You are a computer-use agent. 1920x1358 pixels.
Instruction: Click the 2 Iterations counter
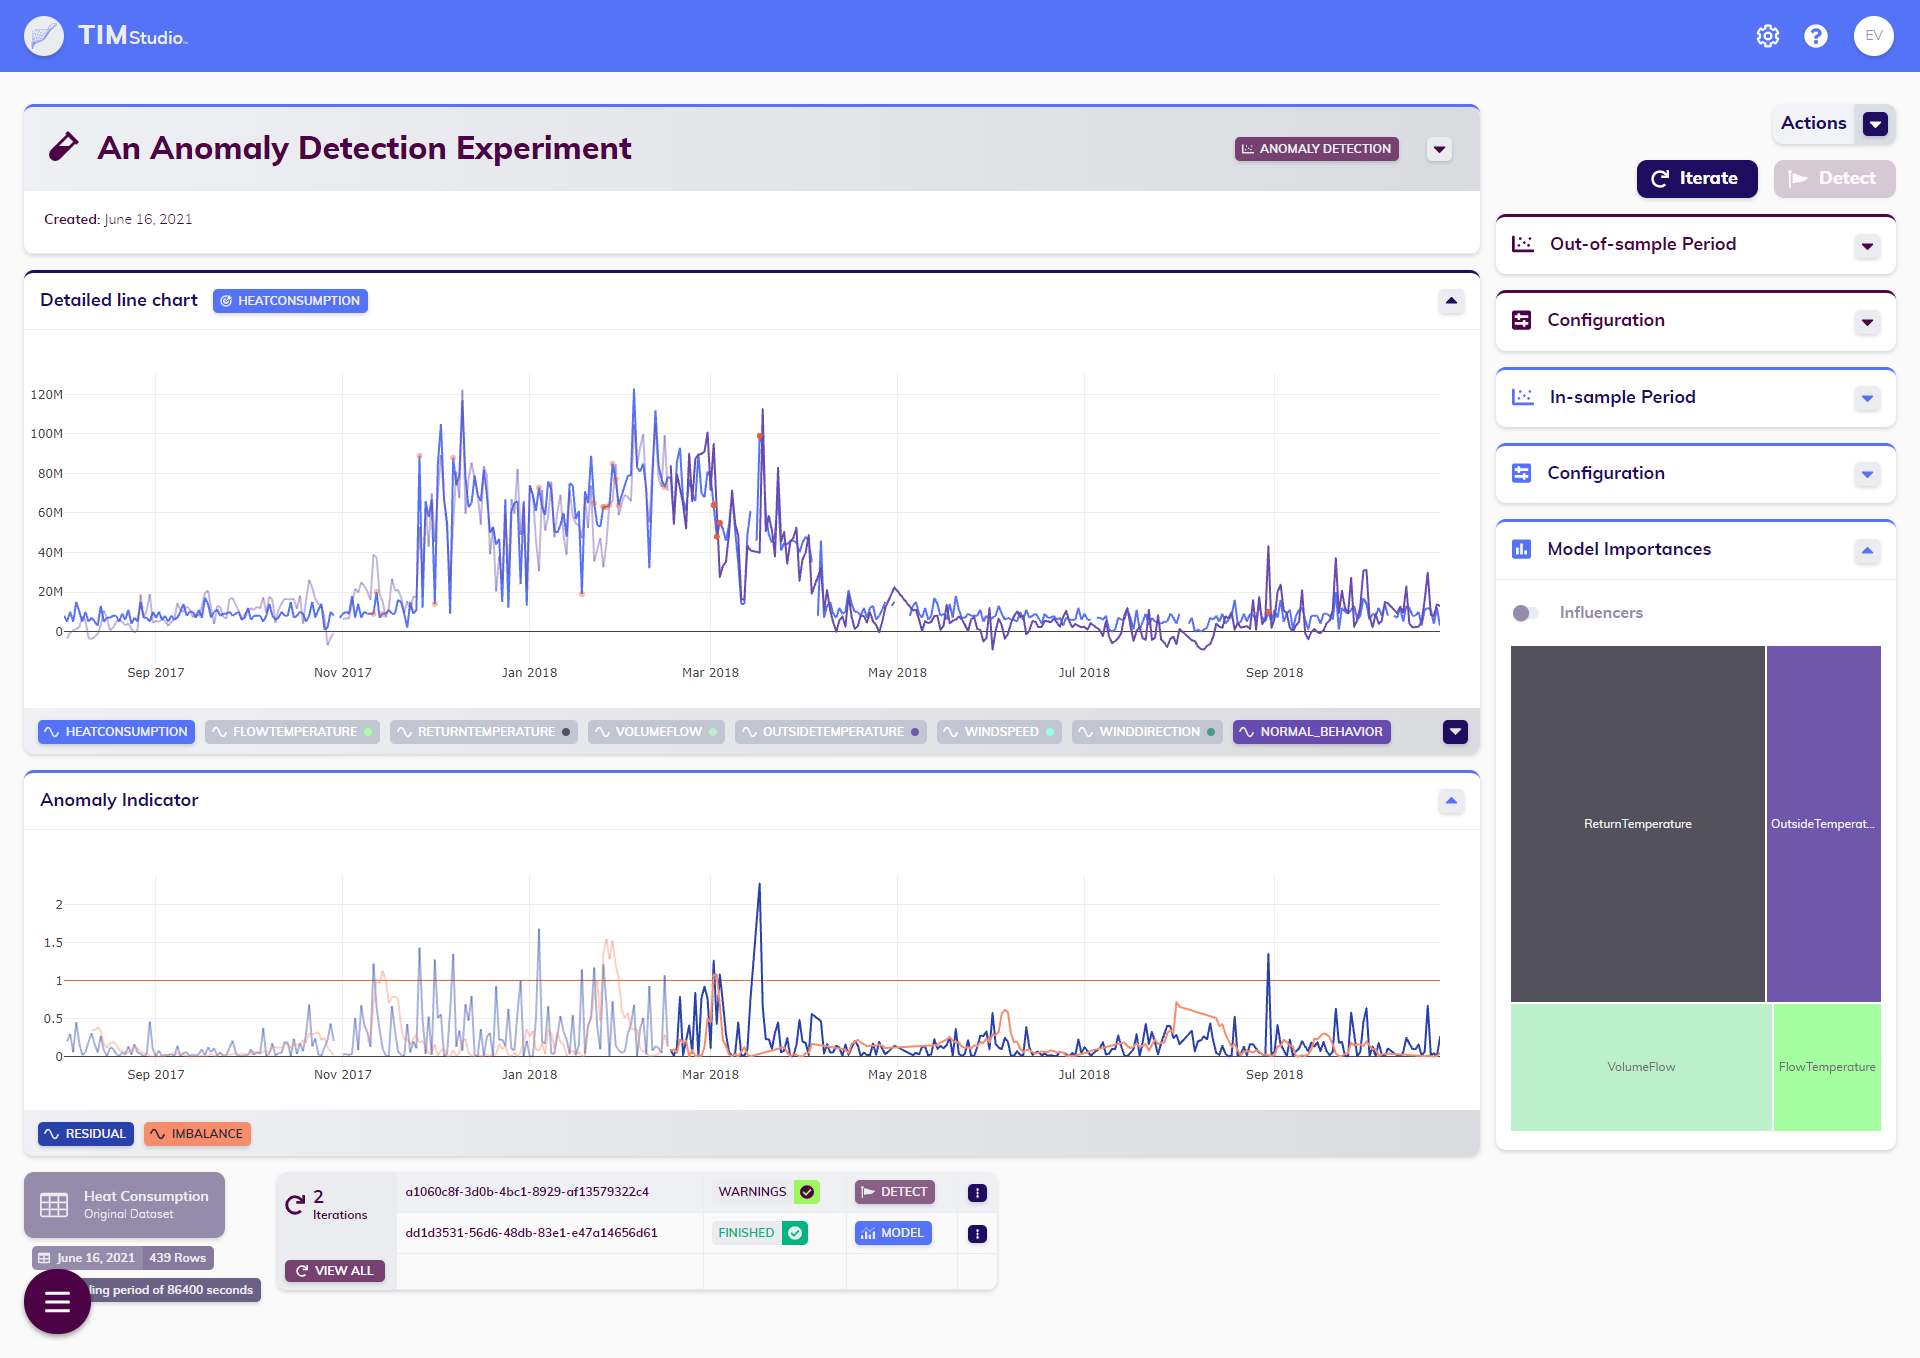339,1205
